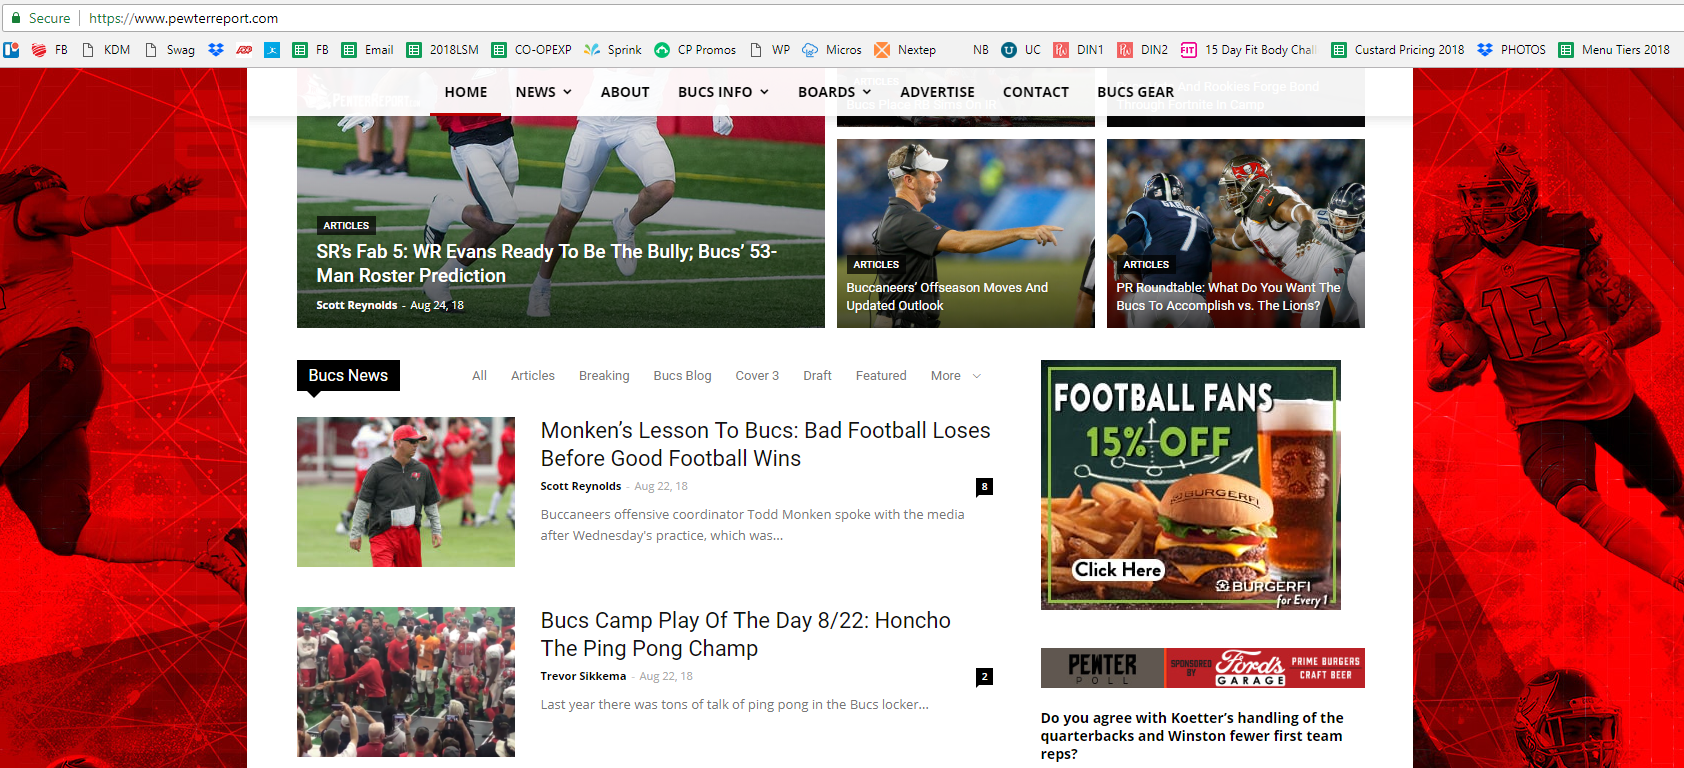
Task: Click the Scott Reynolds byline on featured story
Action: tap(357, 305)
